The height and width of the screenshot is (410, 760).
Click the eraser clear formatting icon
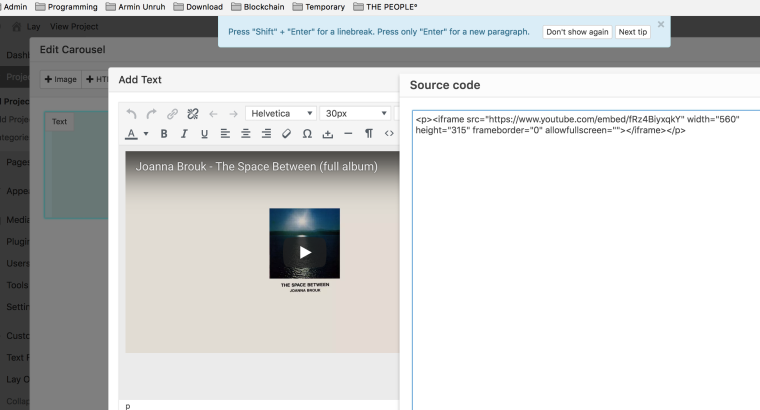tap(286, 134)
